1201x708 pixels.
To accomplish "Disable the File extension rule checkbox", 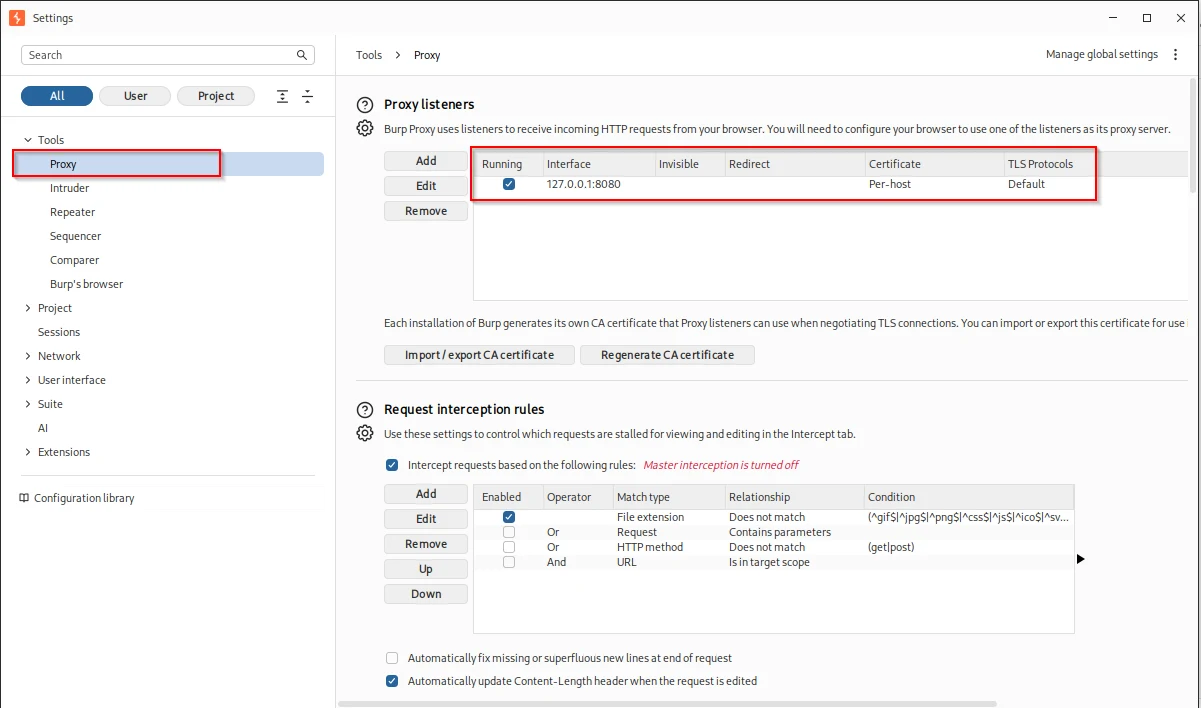I will point(509,517).
